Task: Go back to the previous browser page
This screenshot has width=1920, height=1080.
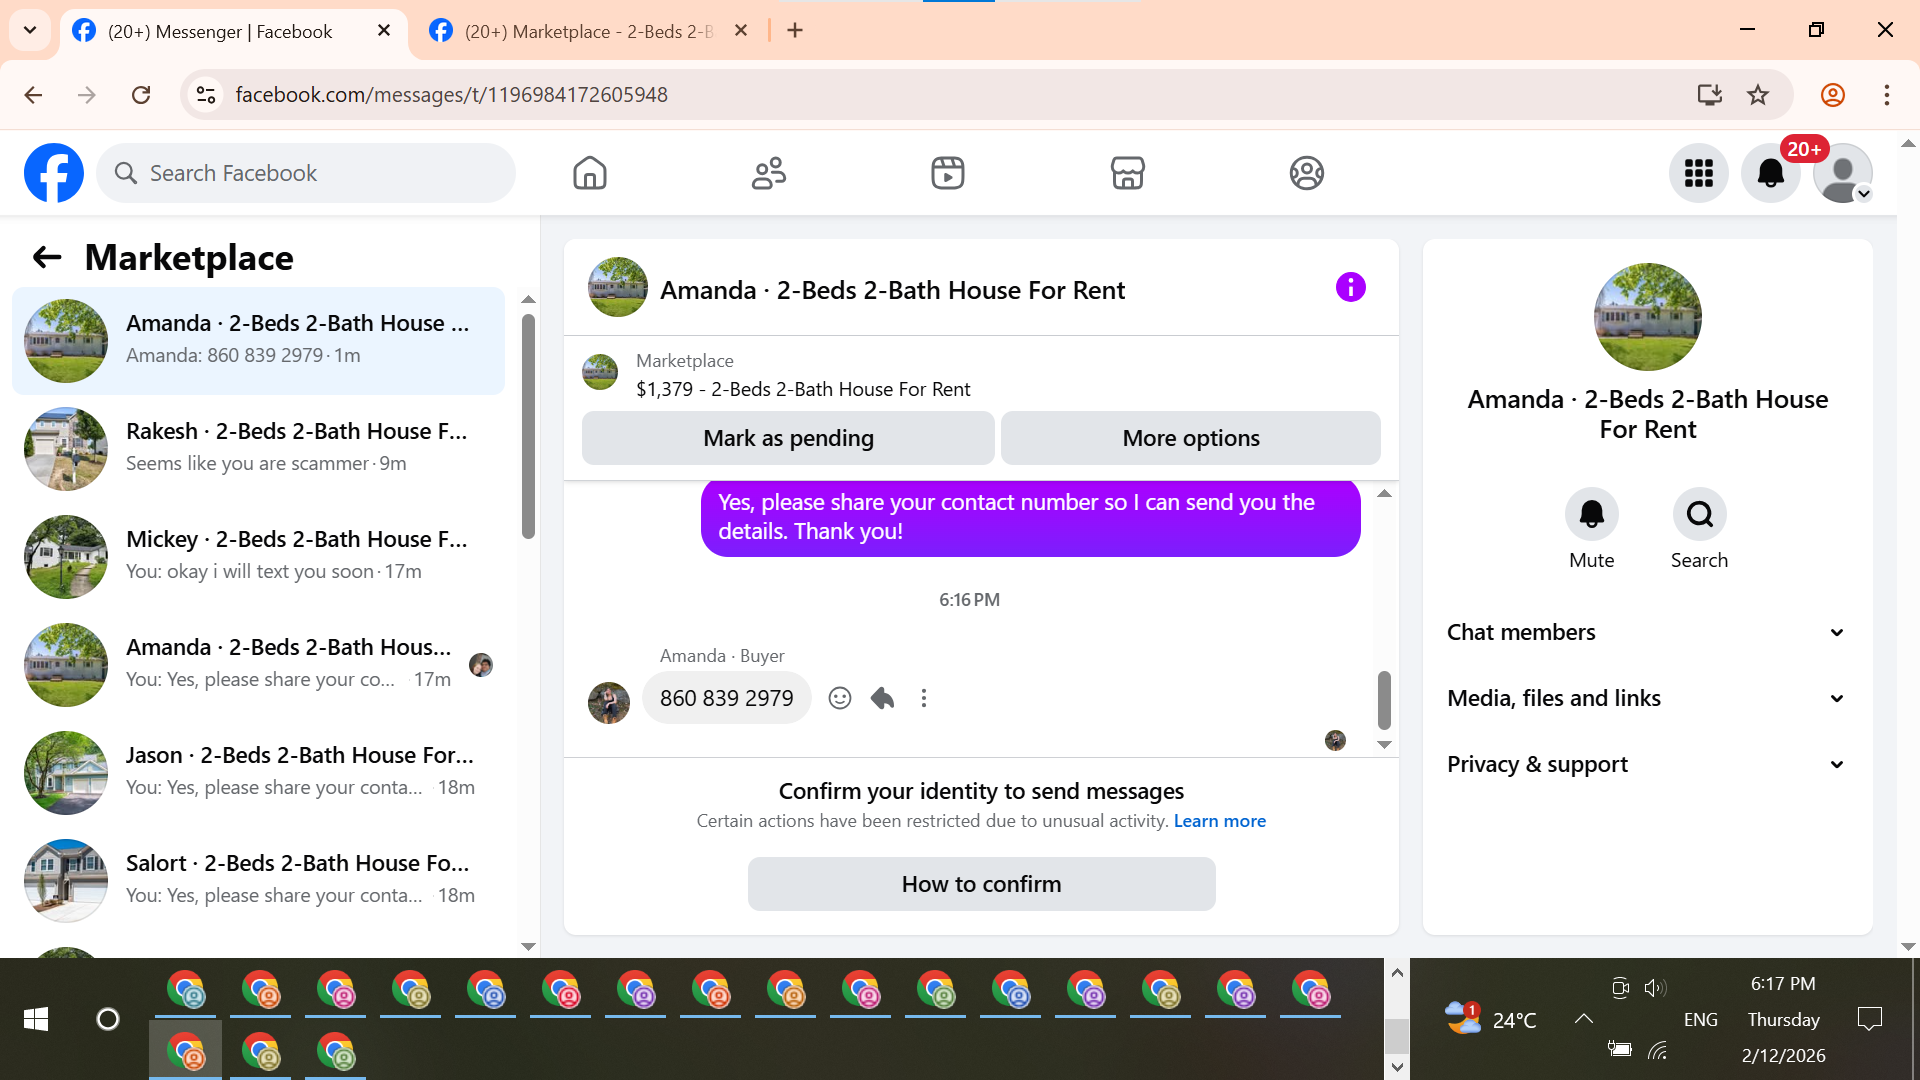Action: tap(33, 95)
